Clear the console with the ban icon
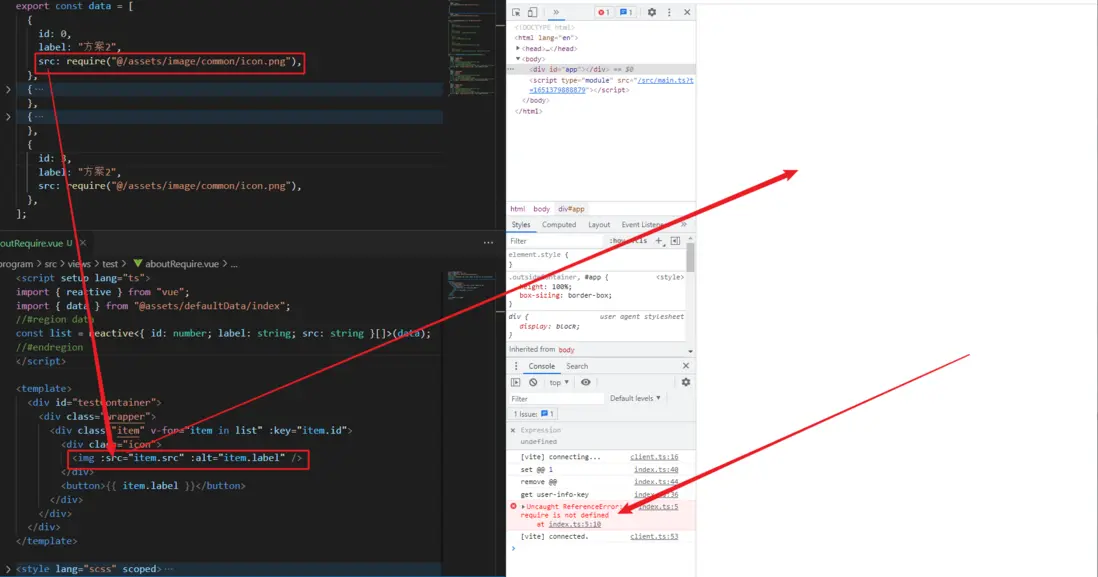Image resolution: width=1098 pixels, height=577 pixels. click(534, 382)
